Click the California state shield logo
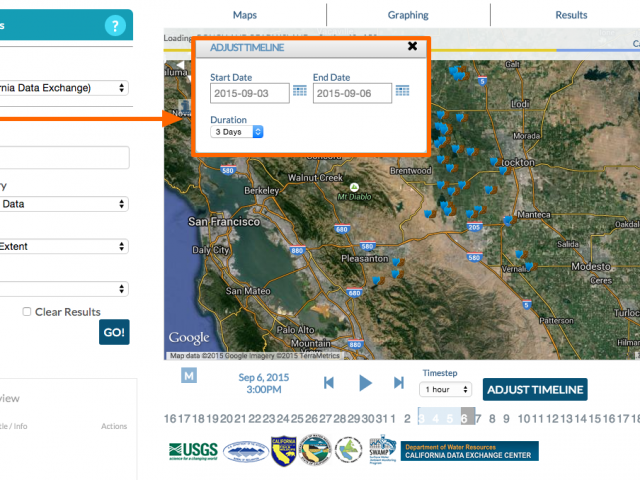 click(x=283, y=451)
